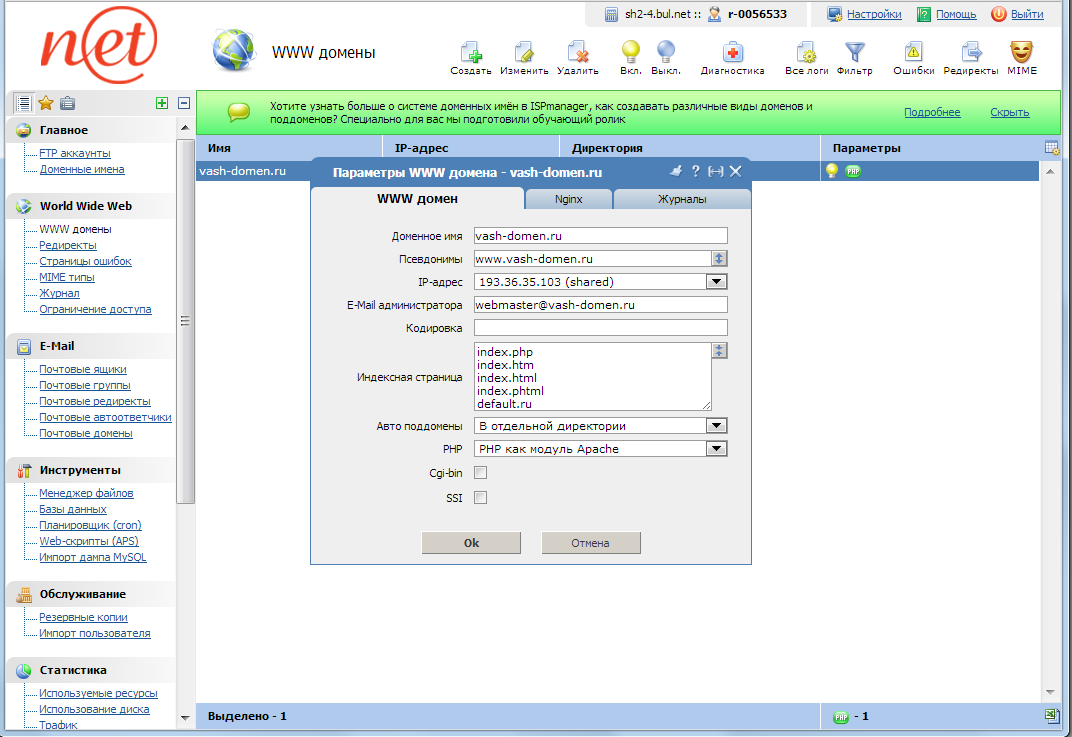Viewport: 1072px width, 737px height.
Task: Switch to the Nginx tab
Action: [x=568, y=199]
